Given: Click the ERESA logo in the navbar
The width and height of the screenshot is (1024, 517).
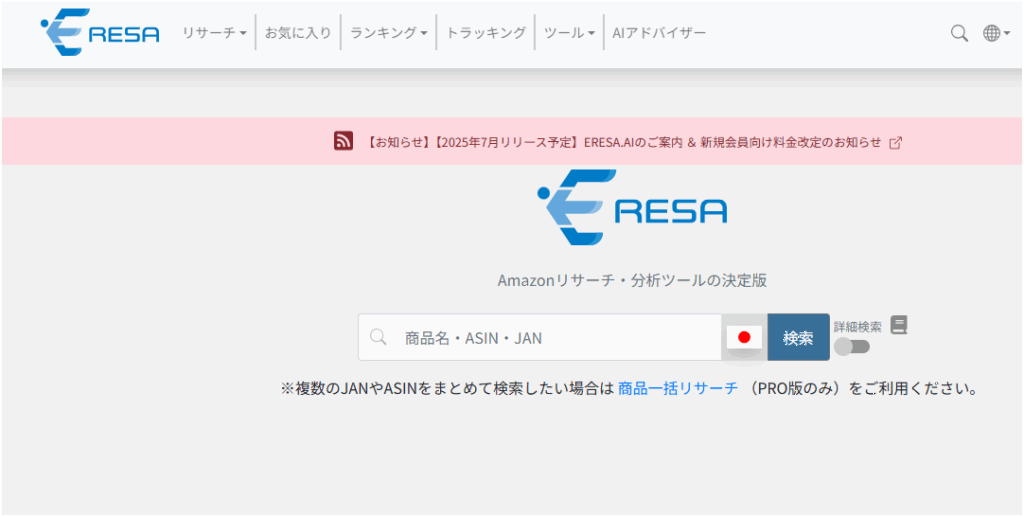Looking at the screenshot, I should pos(100,32).
